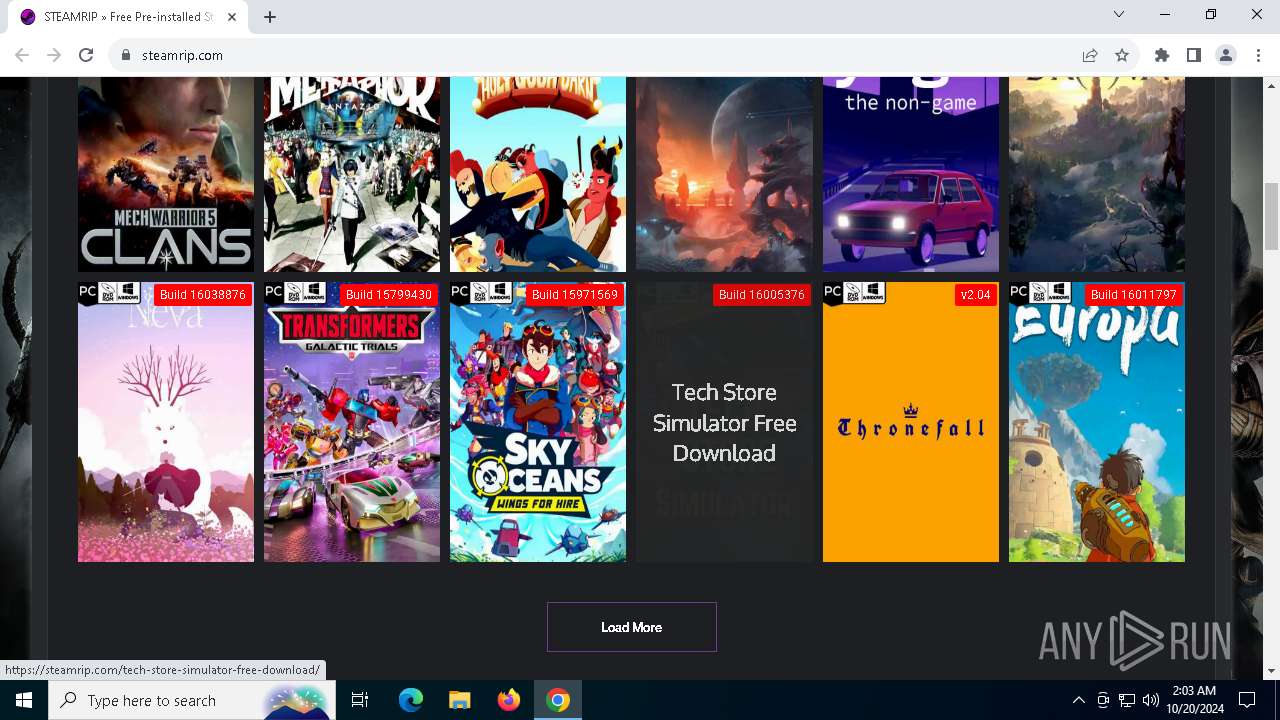Click Build 15799430 badge on Transformers
Viewport: 1280px width, 720px height.
pyautogui.click(x=389, y=295)
